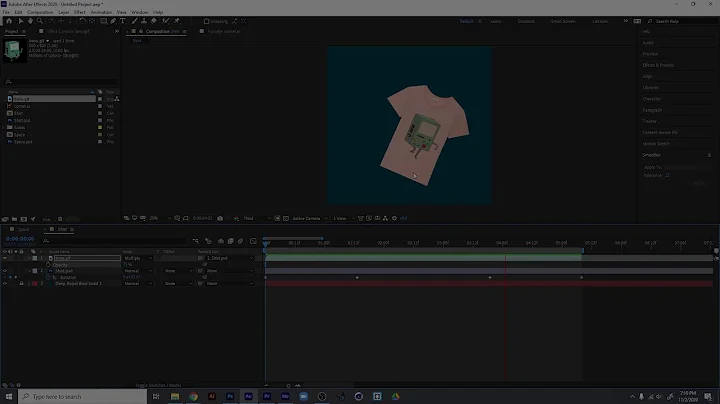Click the new composition icon in Project panel
The height and width of the screenshot is (404, 720).
(23, 219)
